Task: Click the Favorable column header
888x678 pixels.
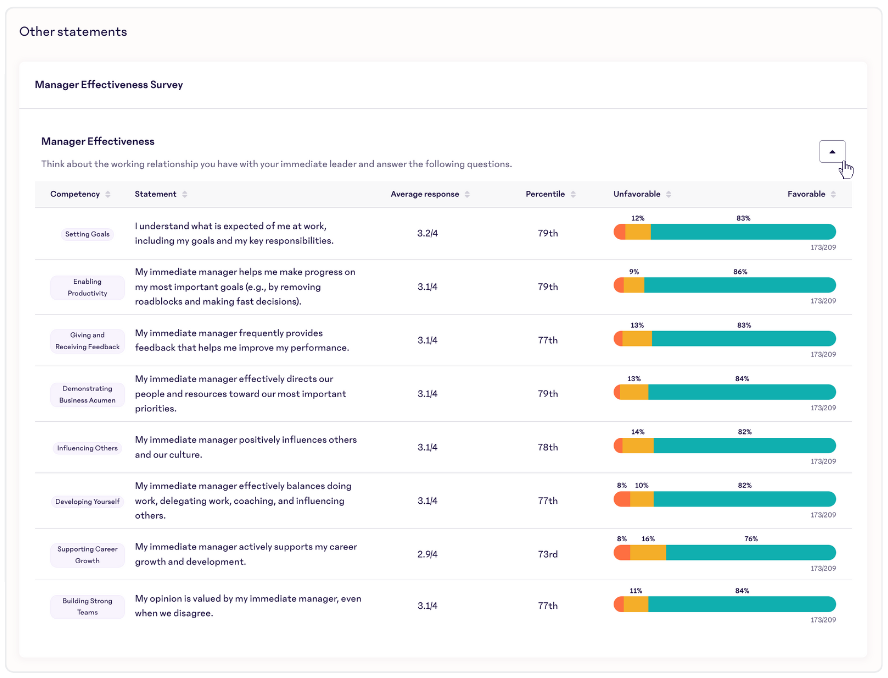Action: [x=806, y=194]
